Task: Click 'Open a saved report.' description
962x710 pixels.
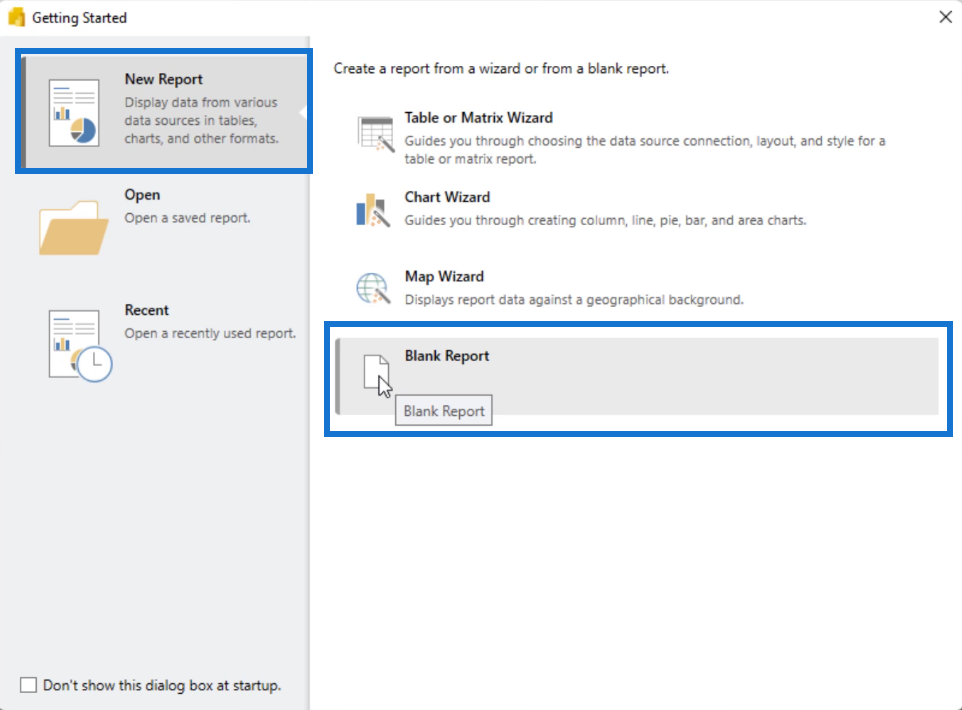Action: tap(188, 218)
